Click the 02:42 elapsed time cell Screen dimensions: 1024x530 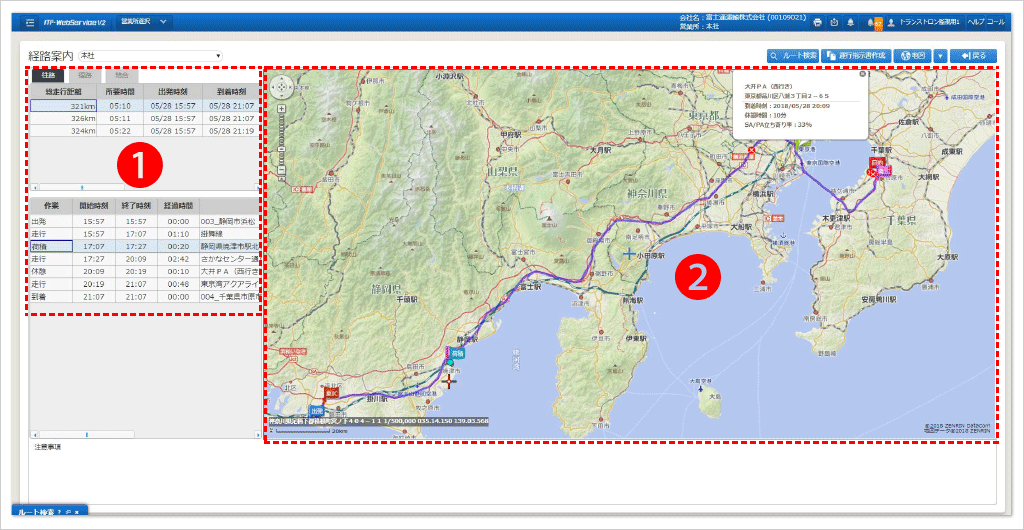pos(178,258)
